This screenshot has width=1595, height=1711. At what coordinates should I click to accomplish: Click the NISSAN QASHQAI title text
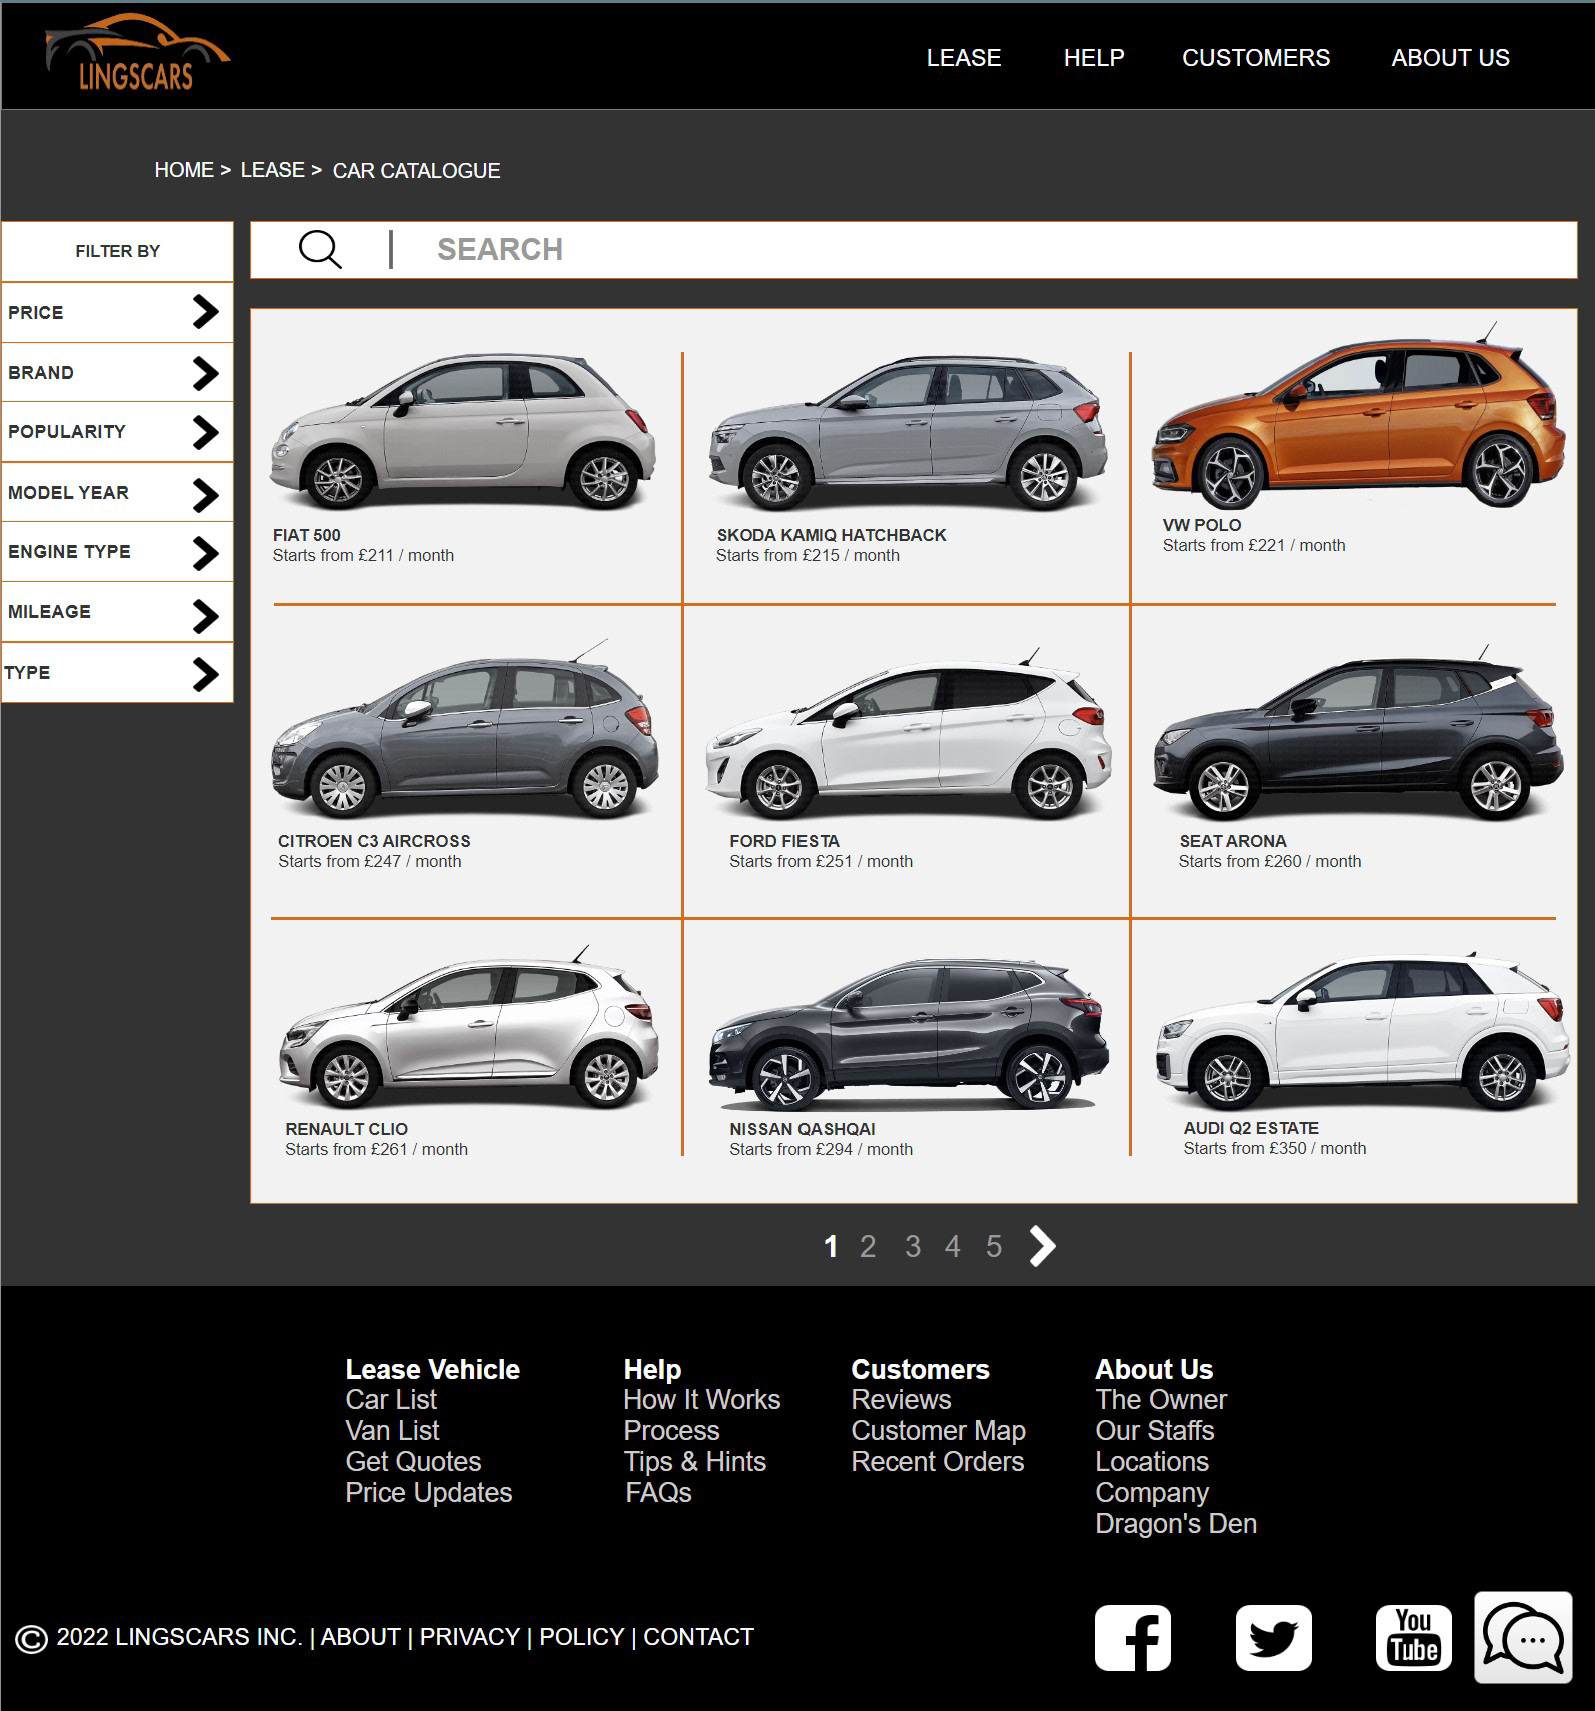pos(802,1129)
